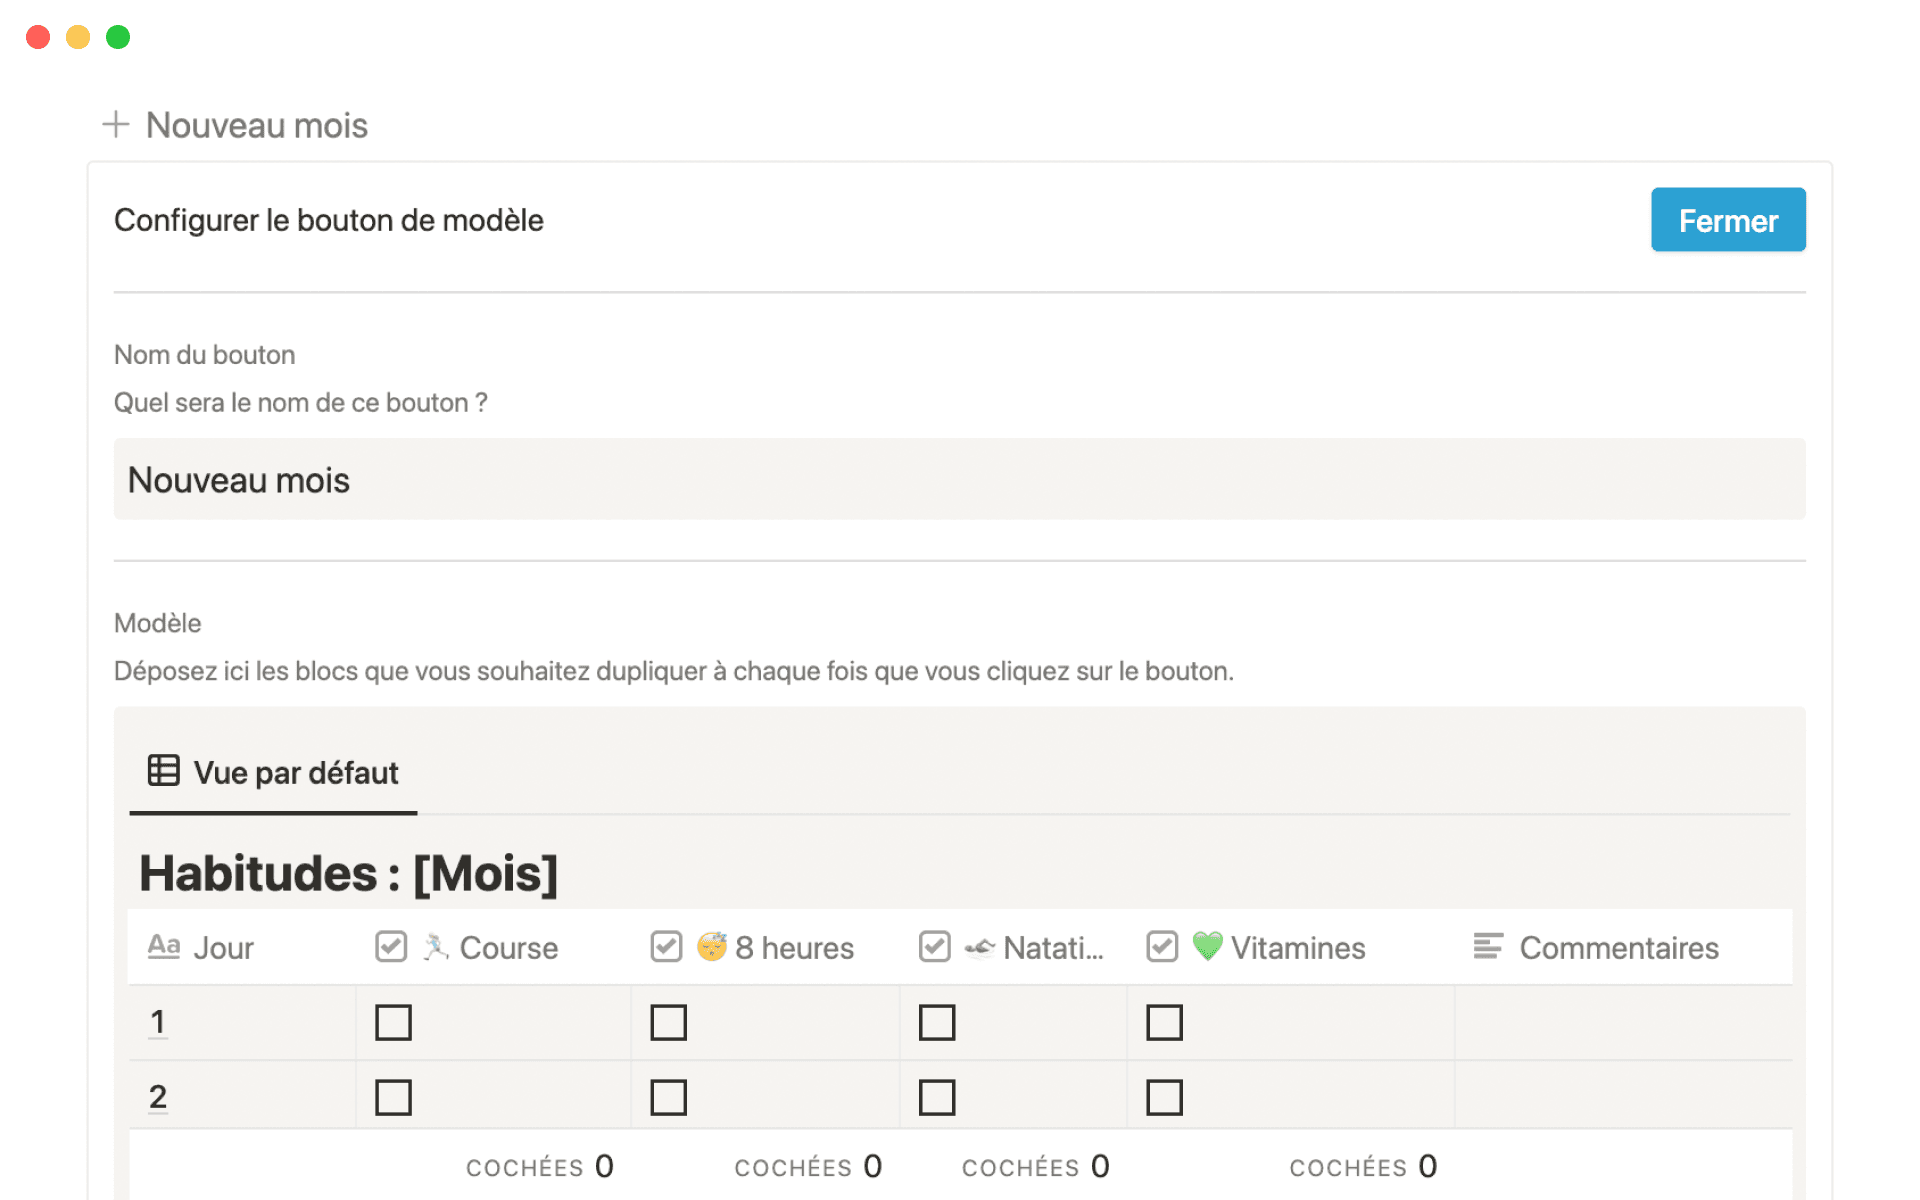Click the Aa property icon in Jour column
Image resolution: width=1920 pixels, height=1200 pixels.
click(163, 944)
